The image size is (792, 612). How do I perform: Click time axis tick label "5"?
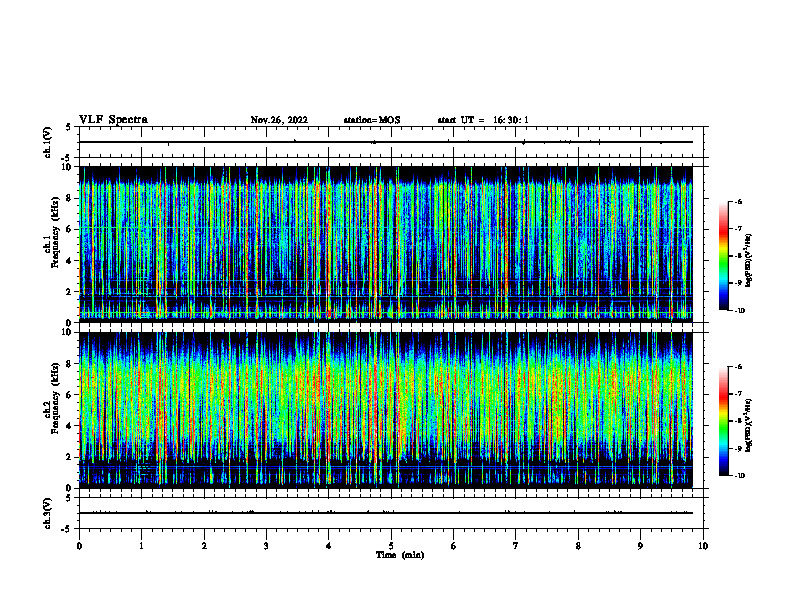pos(391,546)
